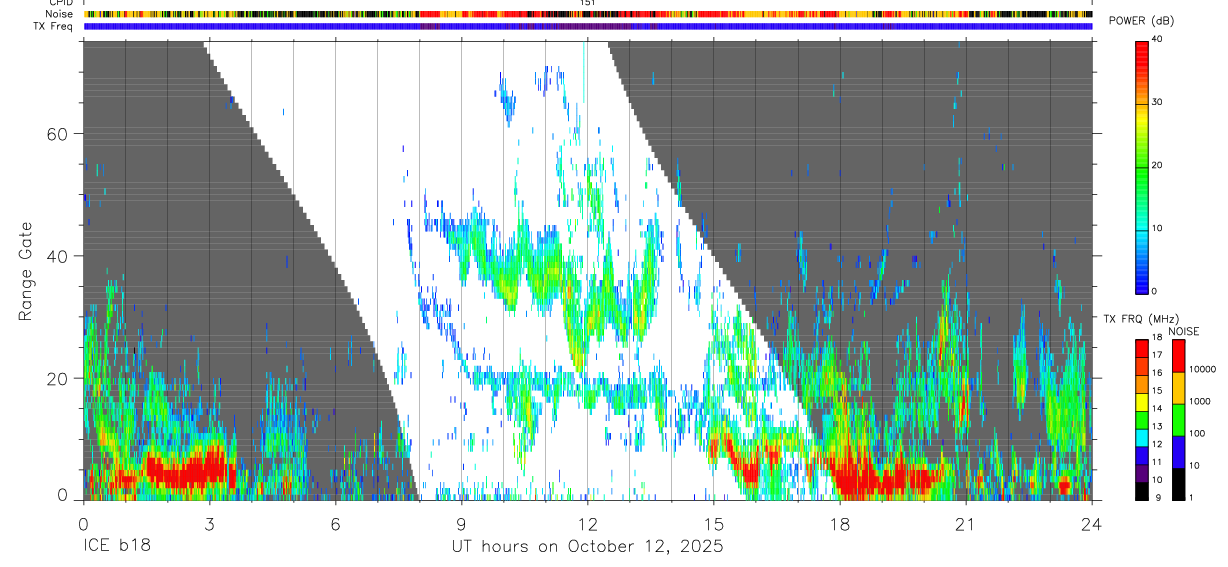Click the '100' label in the NOISE legend
1228x567 pixels.
coord(1196,433)
